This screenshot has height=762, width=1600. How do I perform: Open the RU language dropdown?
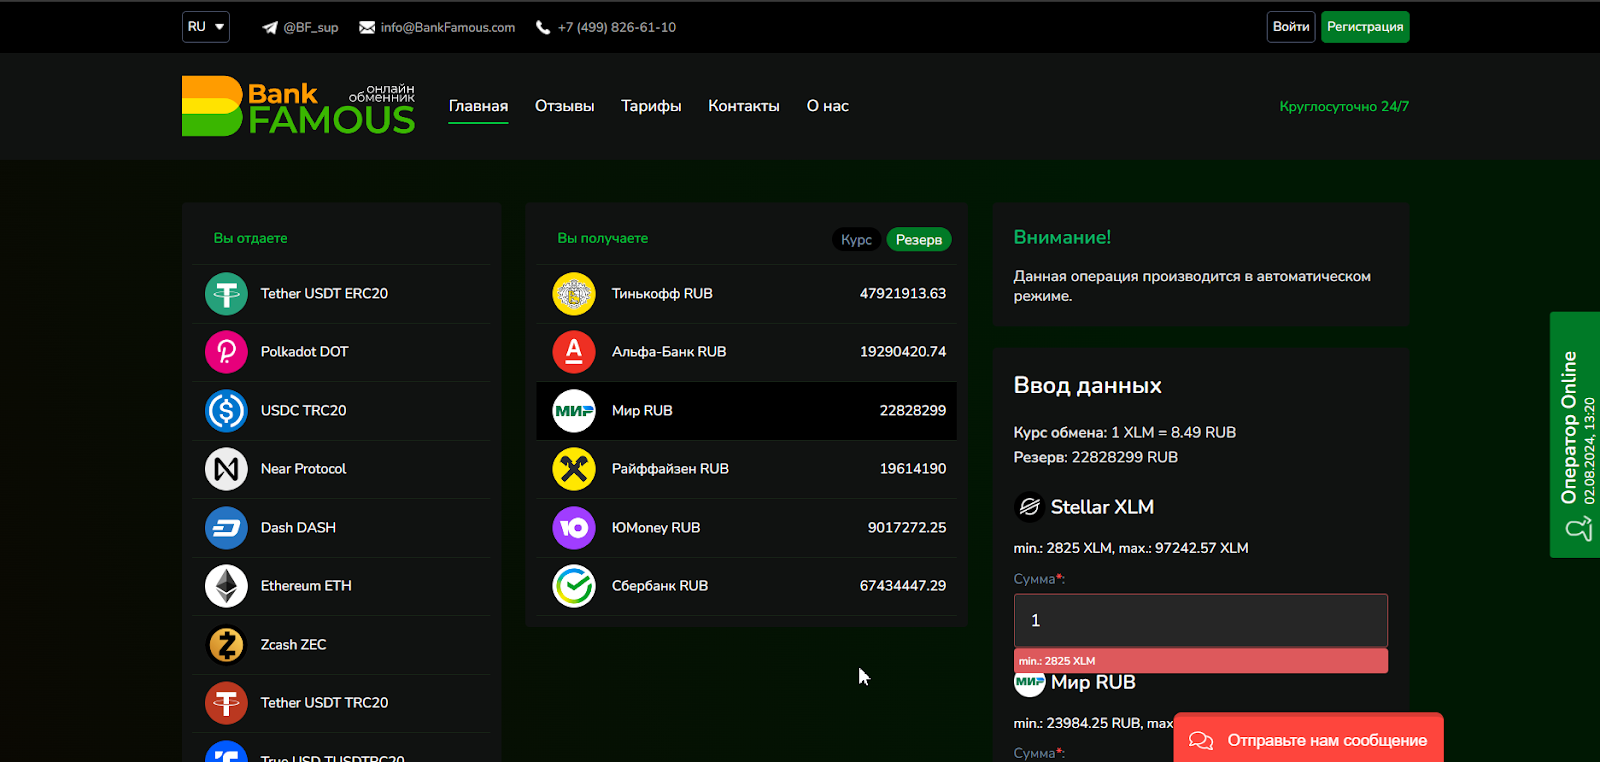(206, 27)
